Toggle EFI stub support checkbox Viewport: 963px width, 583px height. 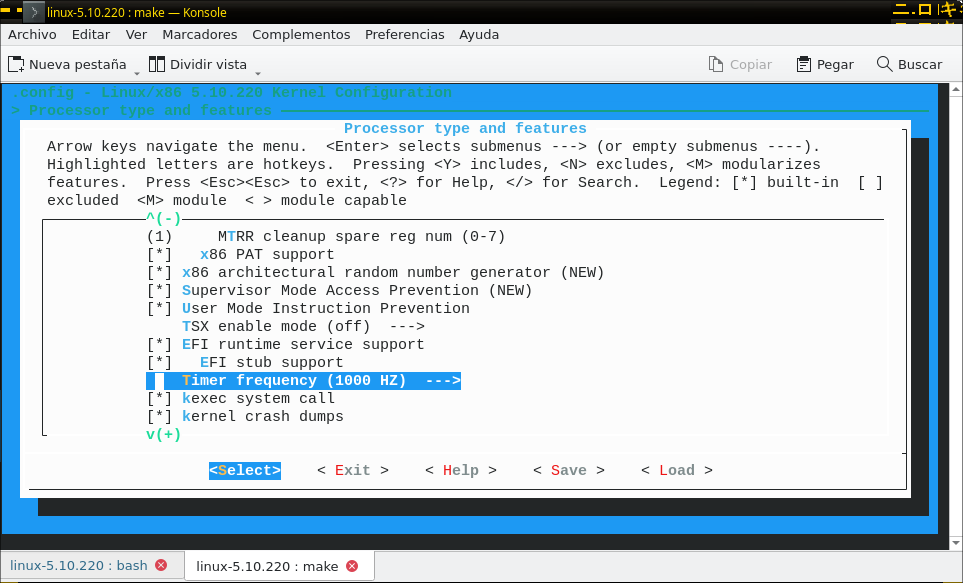click(159, 362)
